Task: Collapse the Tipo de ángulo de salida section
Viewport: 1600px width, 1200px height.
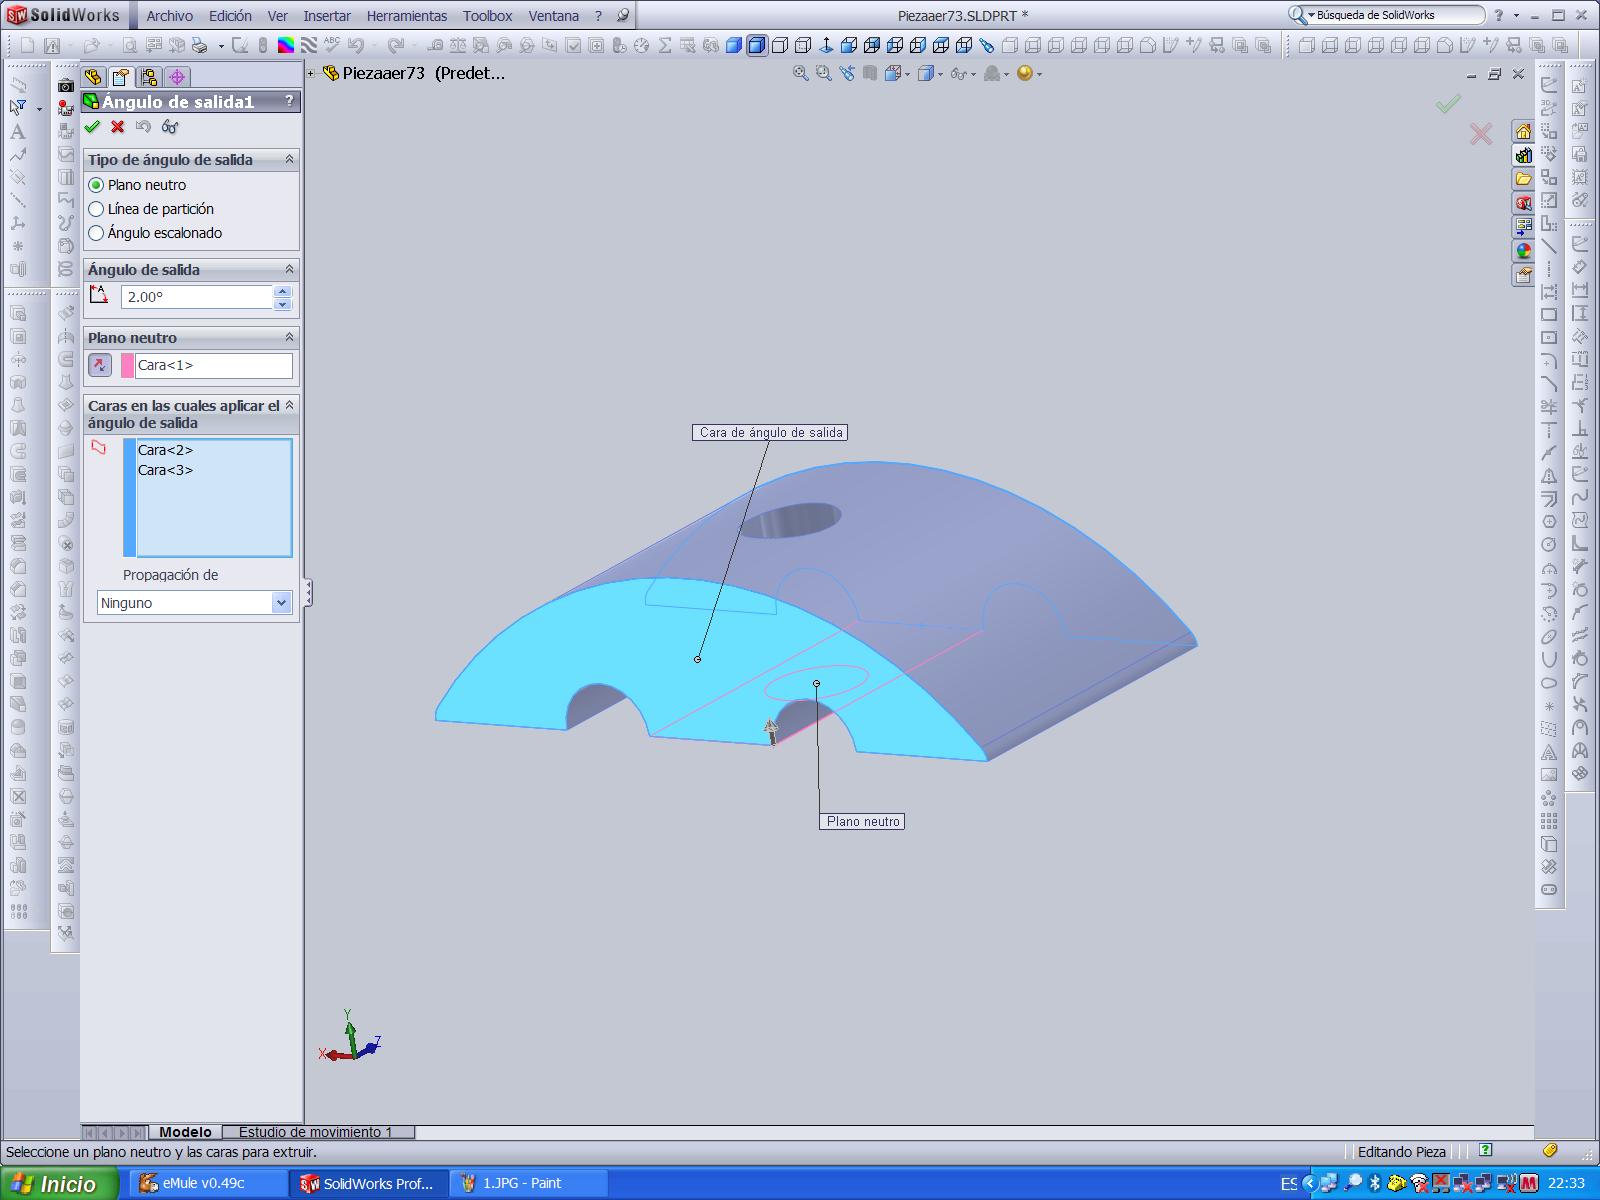Action: pos(289,159)
